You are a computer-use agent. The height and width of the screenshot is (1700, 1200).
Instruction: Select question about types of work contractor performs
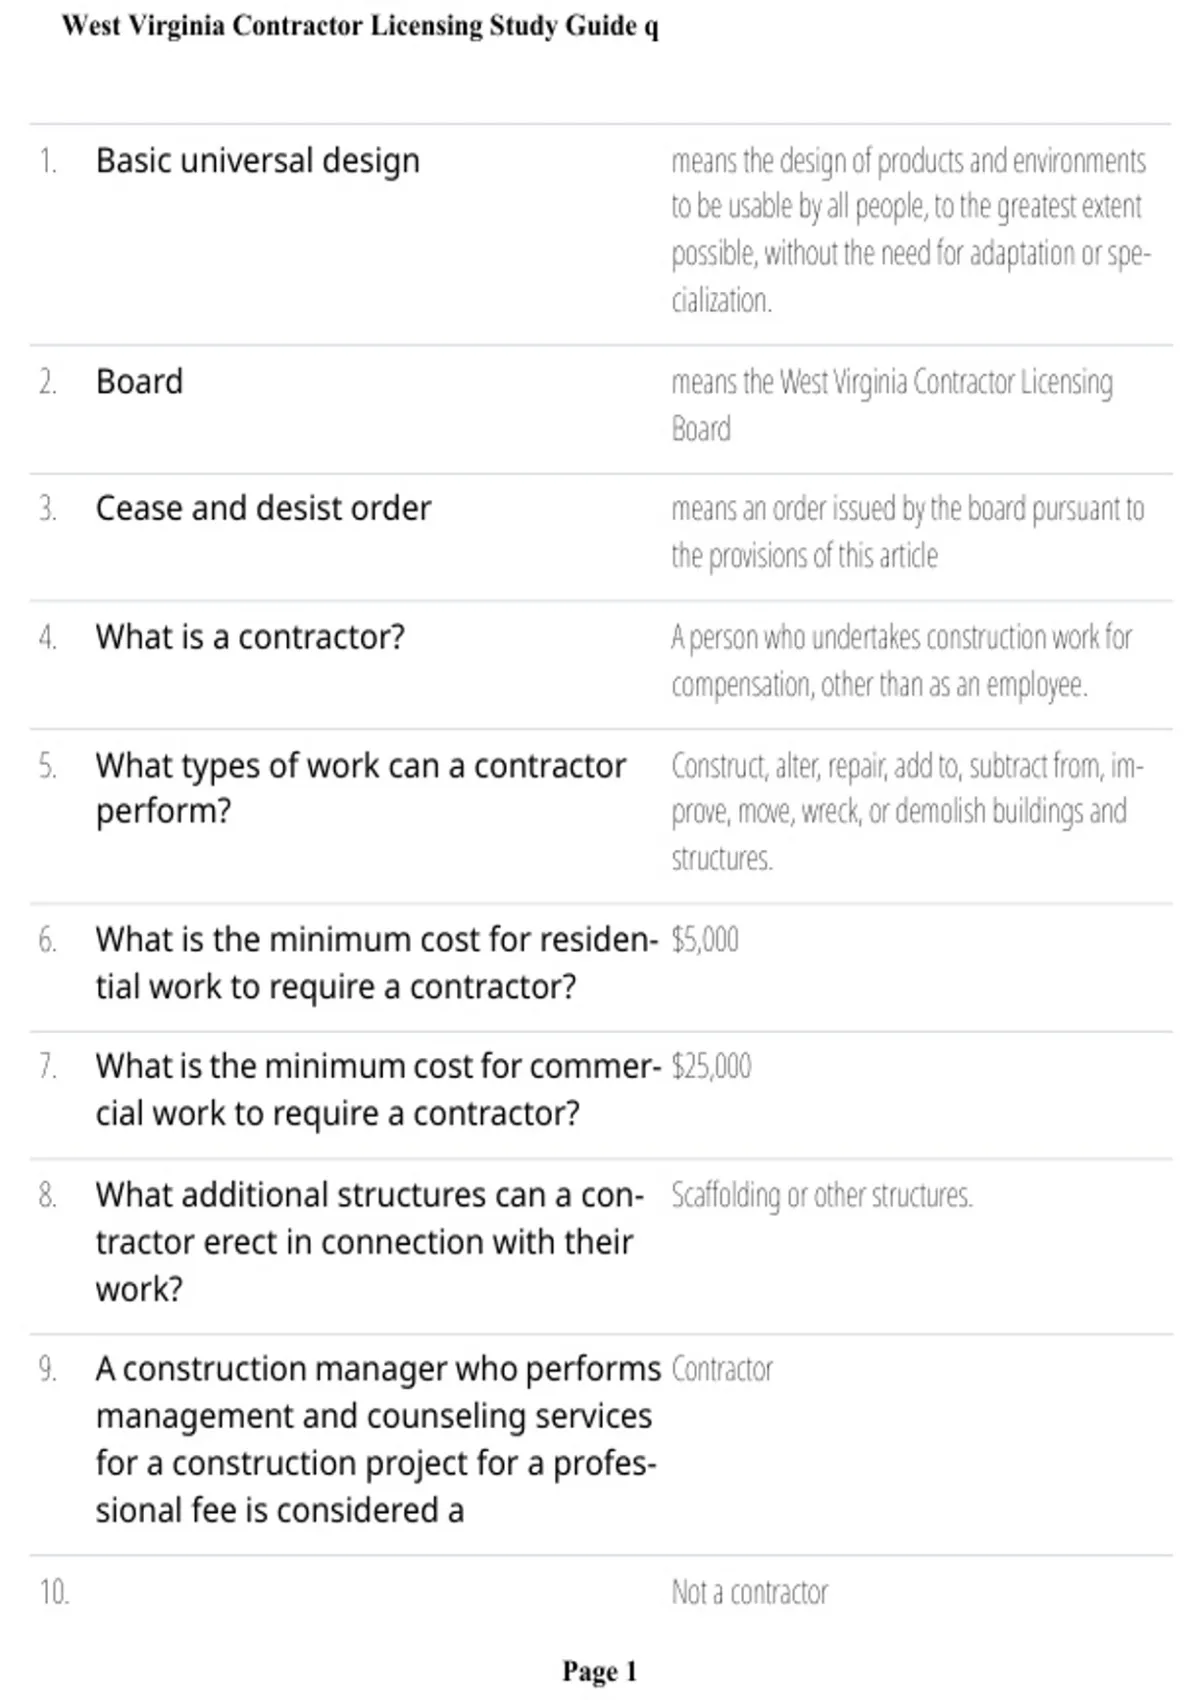(361, 788)
